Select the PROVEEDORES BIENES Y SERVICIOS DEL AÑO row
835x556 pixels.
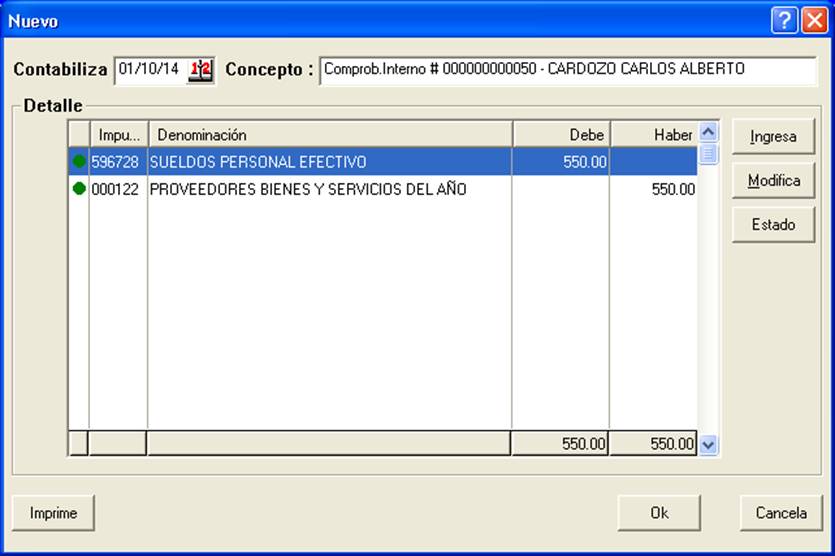click(x=382, y=189)
